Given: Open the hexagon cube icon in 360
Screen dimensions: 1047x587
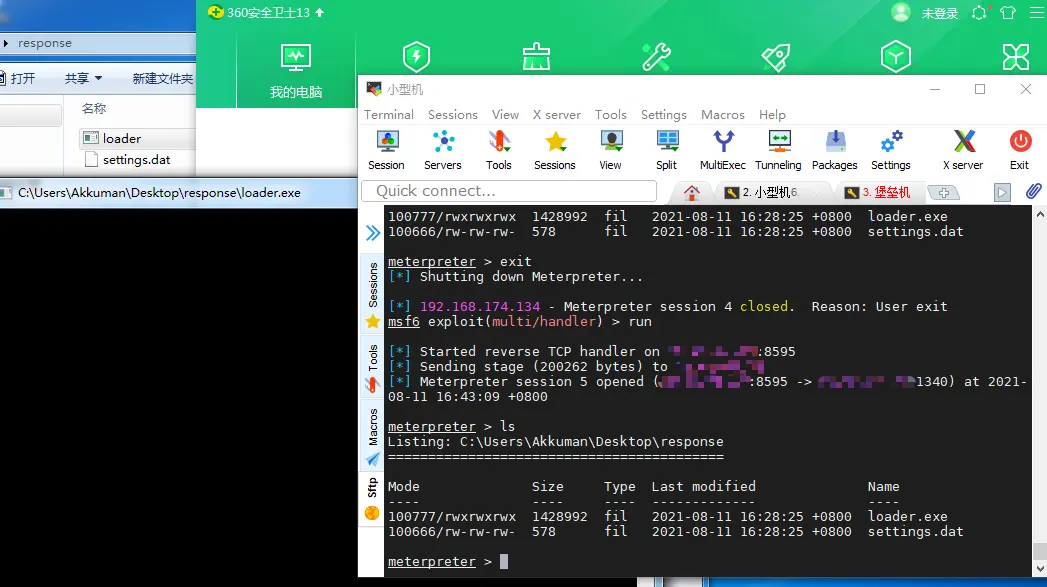Looking at the screenshot, I should [895, 57].
